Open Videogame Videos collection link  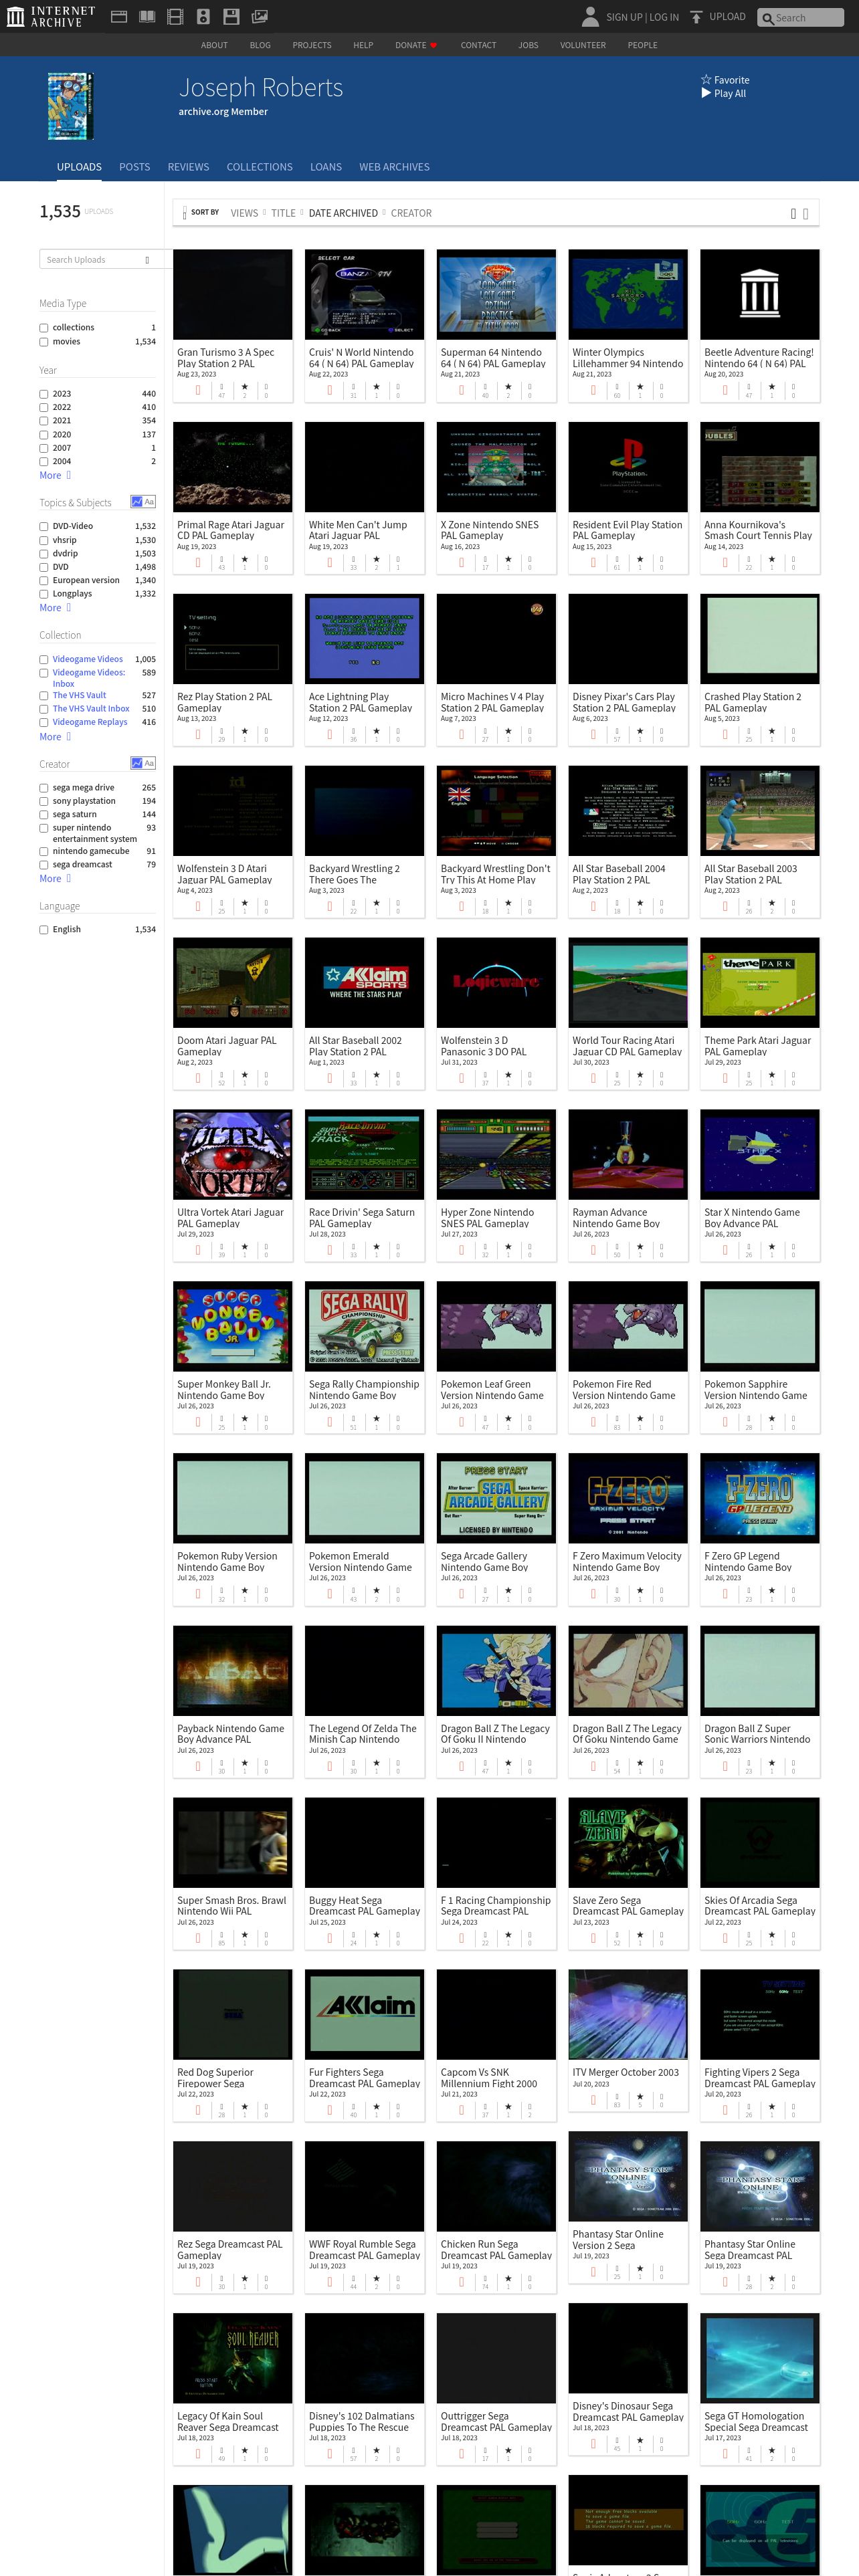pyautogui.click(x=88, y=659)
